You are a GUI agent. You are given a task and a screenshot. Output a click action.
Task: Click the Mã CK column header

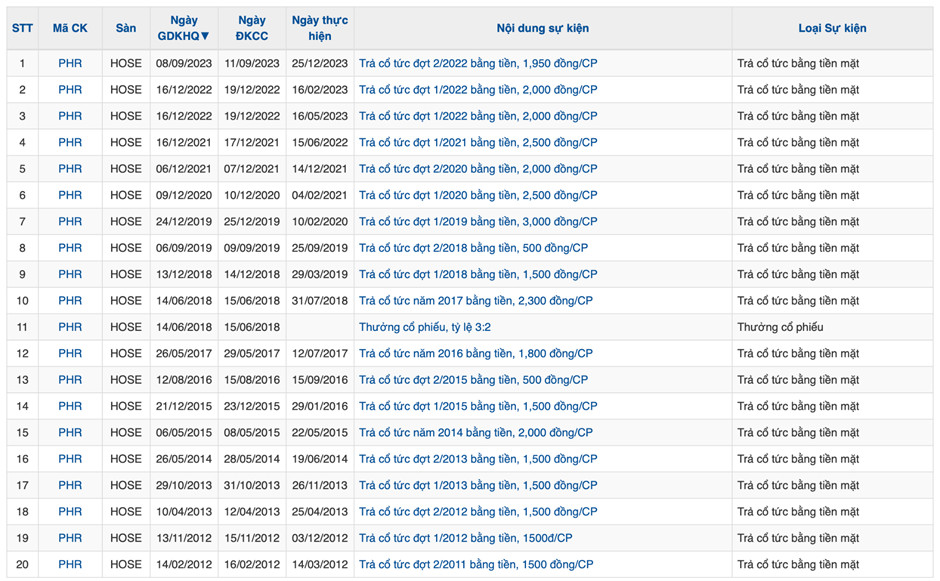70,28
